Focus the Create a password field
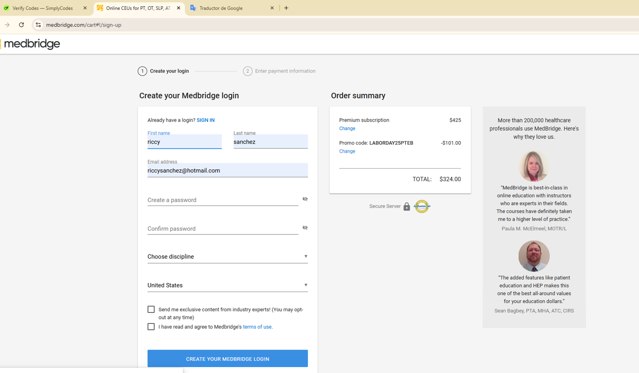Viewport: 639px width, 373px height. [x=223, y=200]
